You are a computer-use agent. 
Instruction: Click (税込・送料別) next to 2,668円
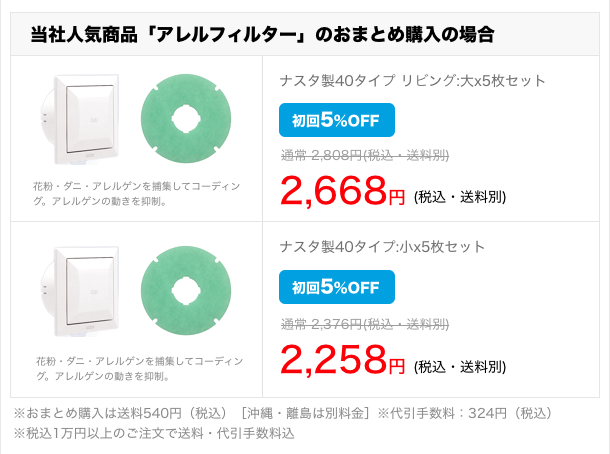(460, 197)
